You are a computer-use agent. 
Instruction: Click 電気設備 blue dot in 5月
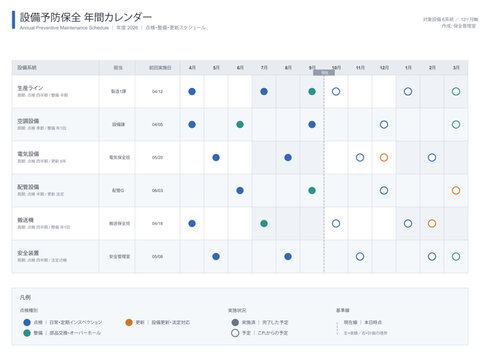(216, 157)
